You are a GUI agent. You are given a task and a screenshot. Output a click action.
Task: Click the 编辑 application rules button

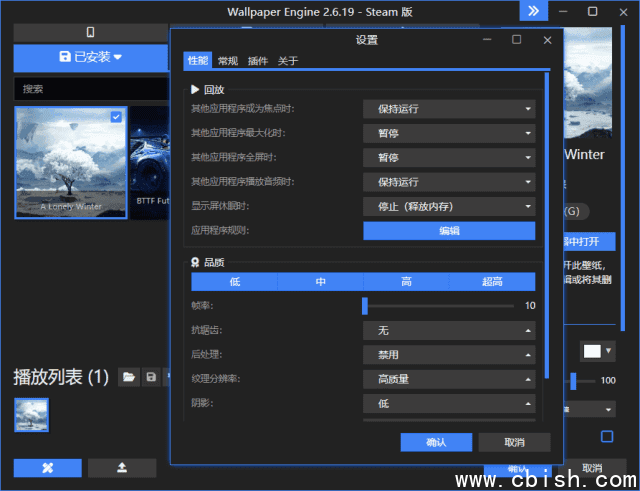coord(448,231)
